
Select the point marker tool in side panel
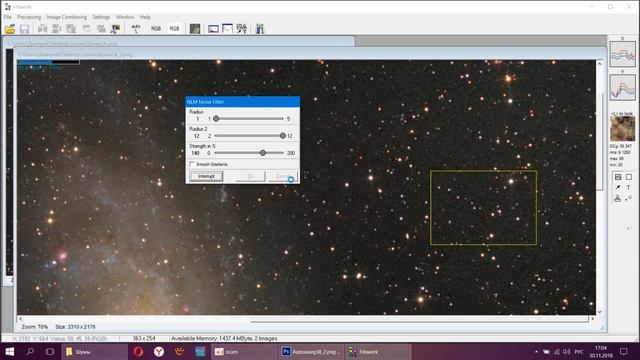(x=629, y=198)
